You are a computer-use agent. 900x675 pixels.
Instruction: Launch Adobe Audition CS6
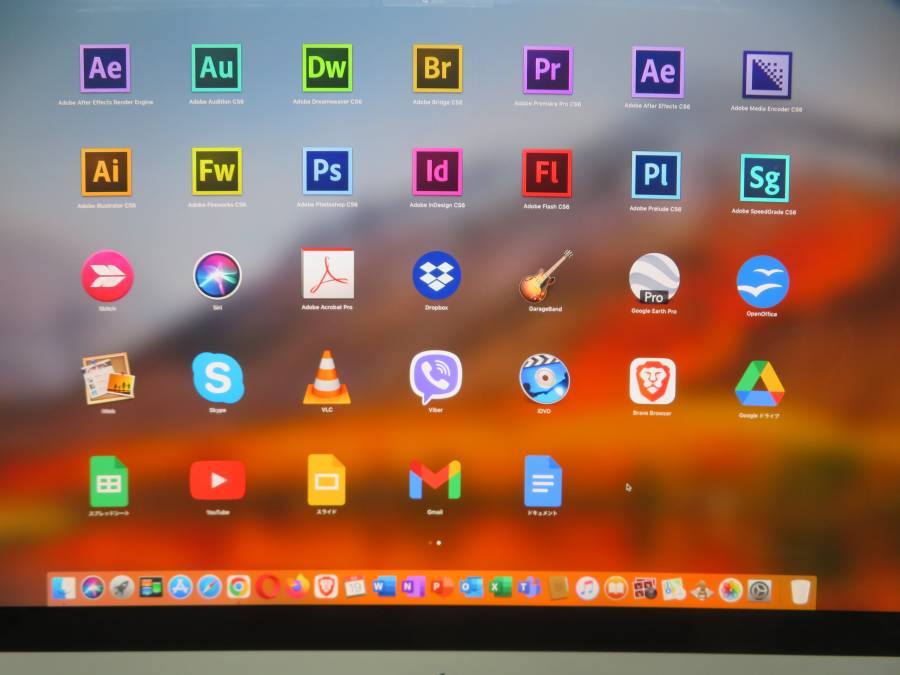point(216,68)
